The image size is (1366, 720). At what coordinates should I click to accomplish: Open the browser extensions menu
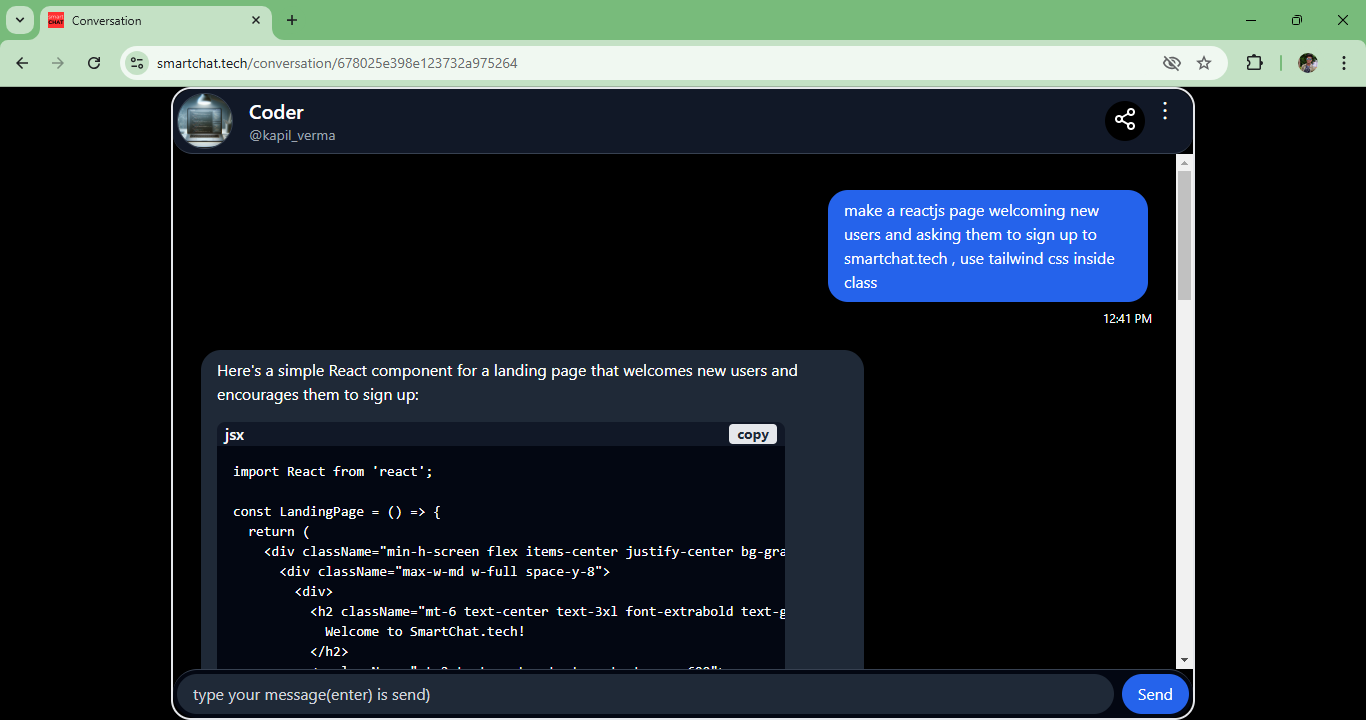click(x=1254, y=63)
